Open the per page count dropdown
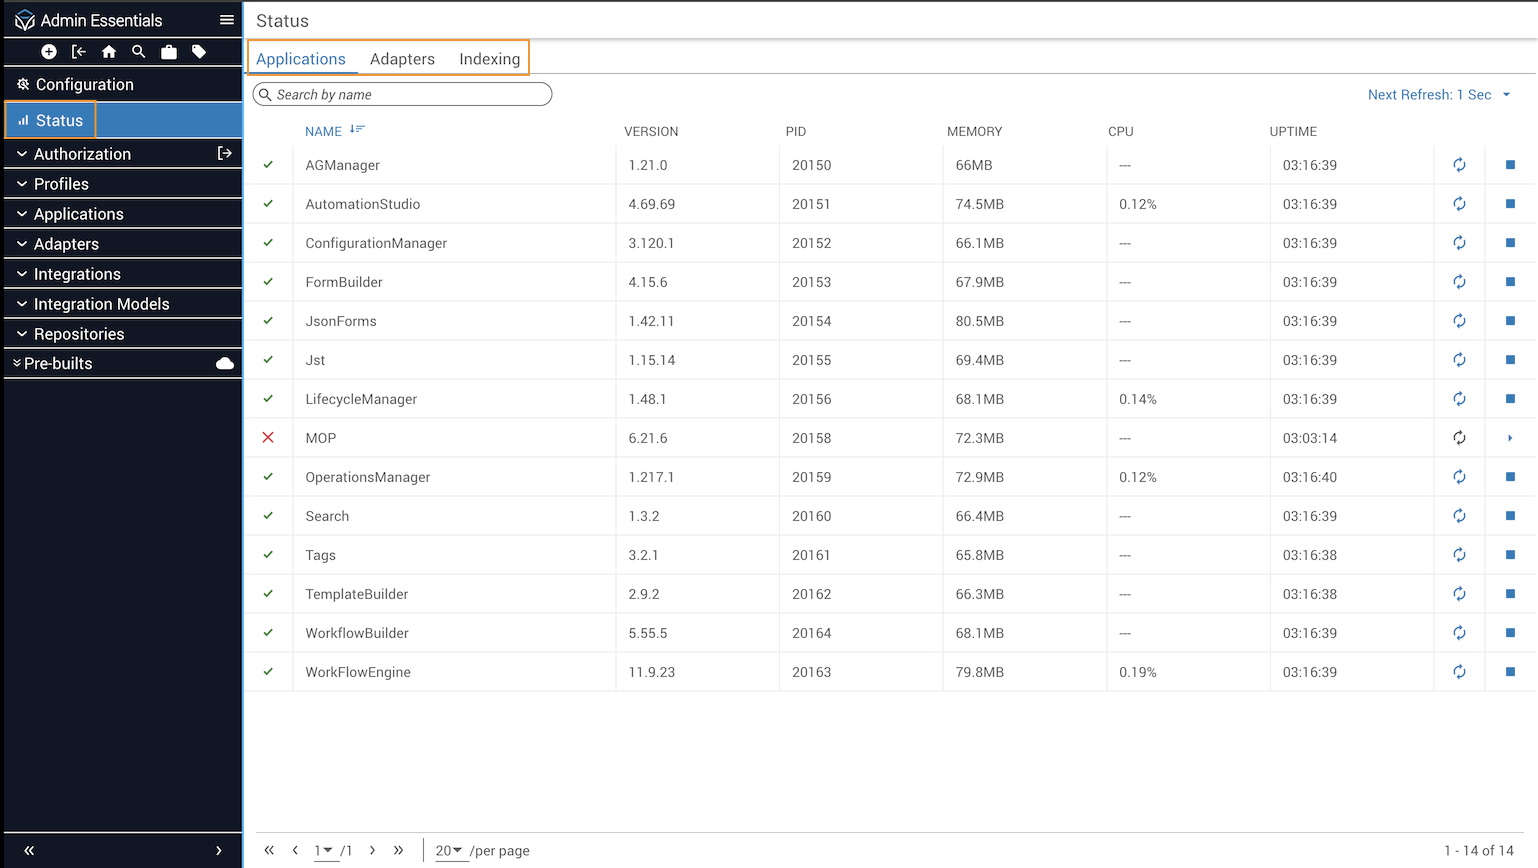Image resolution: width=1538 pixels, height=868 pixels. tap(448, 851)
